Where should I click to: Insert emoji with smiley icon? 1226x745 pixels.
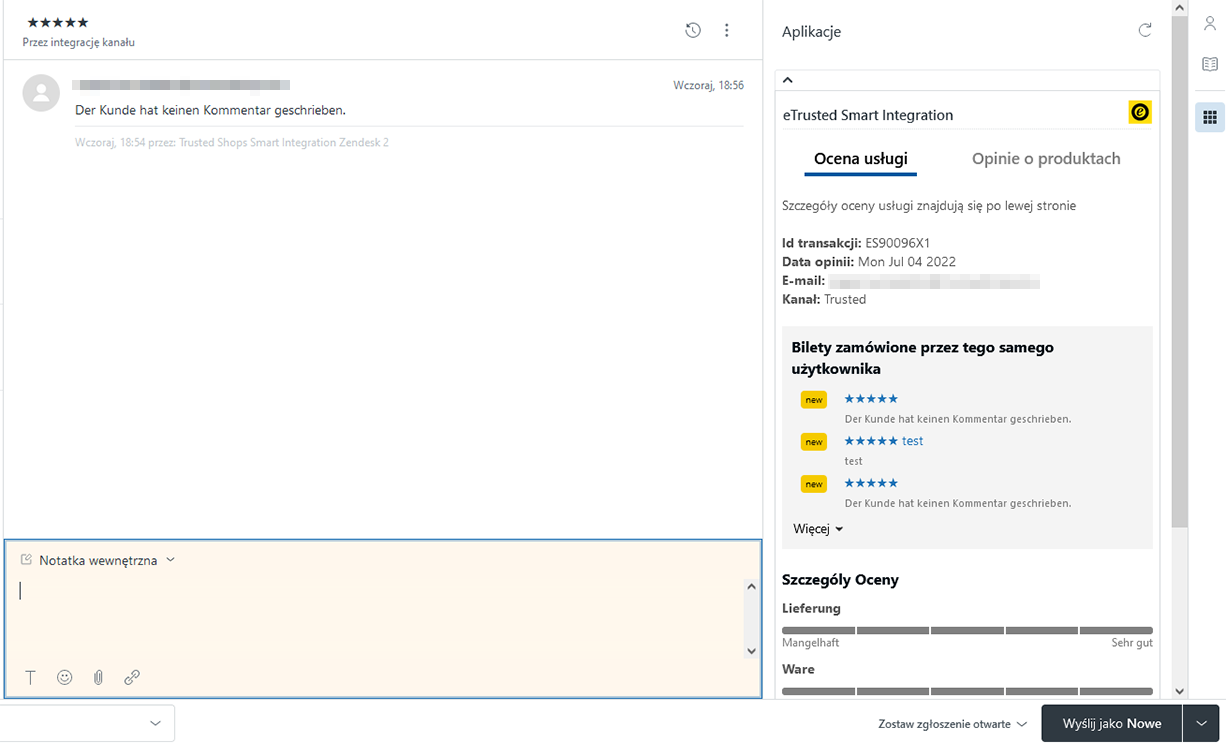coord(65,677)
